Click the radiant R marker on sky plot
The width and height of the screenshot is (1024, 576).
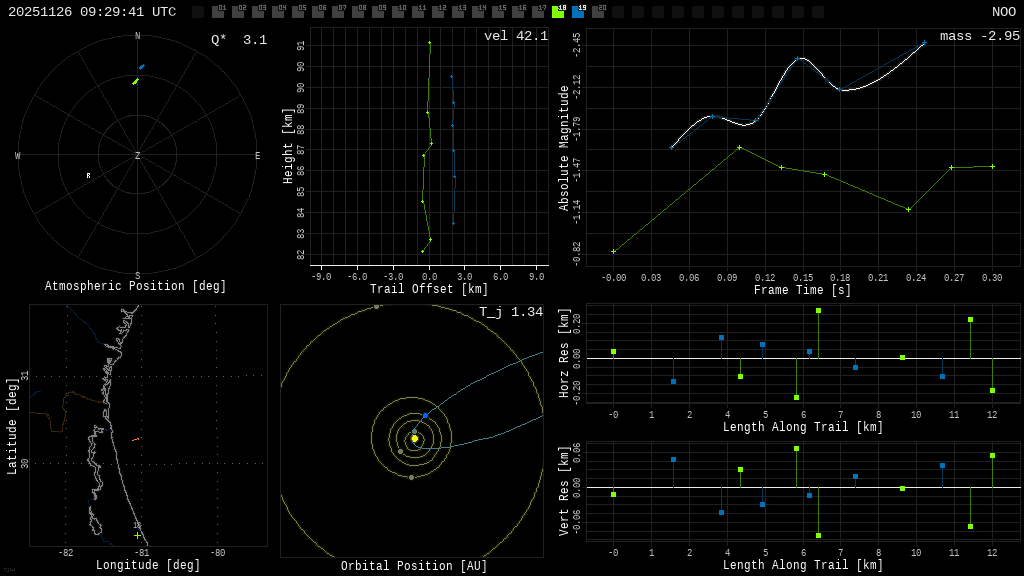point(88,176)
